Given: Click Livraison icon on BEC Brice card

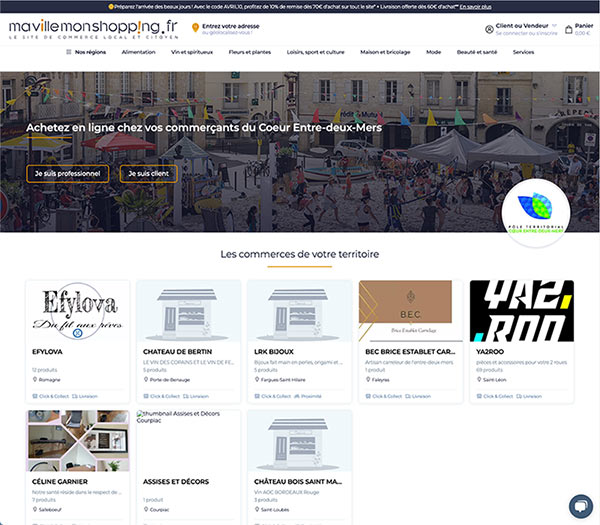Looking at the screenshot, I should click(408, 396).
